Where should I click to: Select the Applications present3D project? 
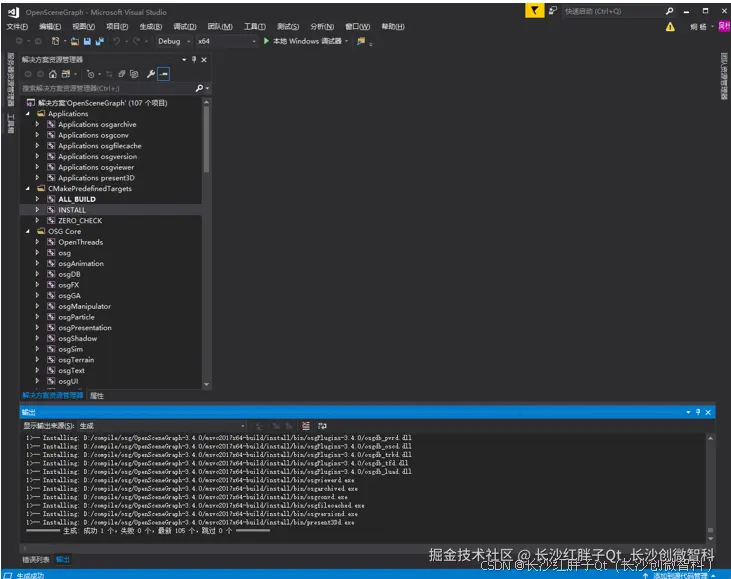coord(97,178)
